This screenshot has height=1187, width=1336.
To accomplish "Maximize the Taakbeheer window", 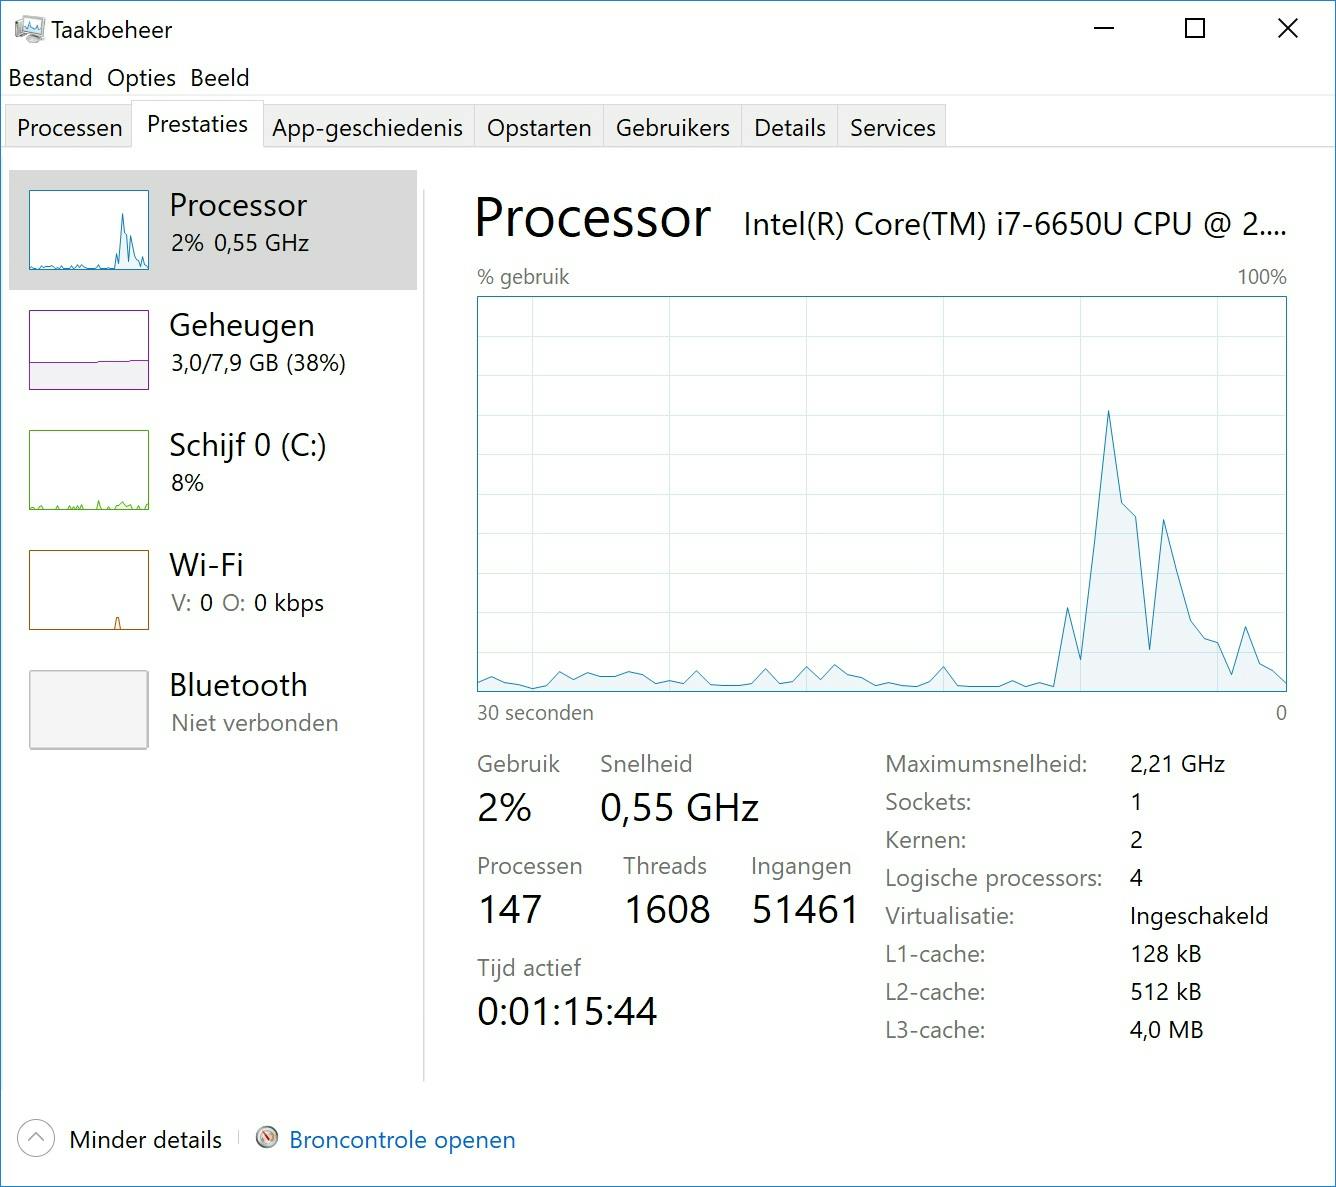I will click(x=1194, y=29).
